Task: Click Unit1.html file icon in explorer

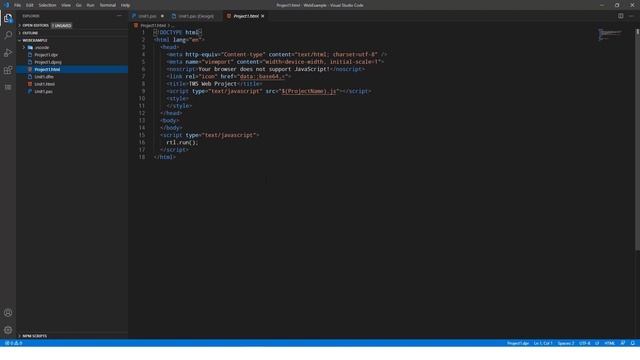Action: (30, 84)
